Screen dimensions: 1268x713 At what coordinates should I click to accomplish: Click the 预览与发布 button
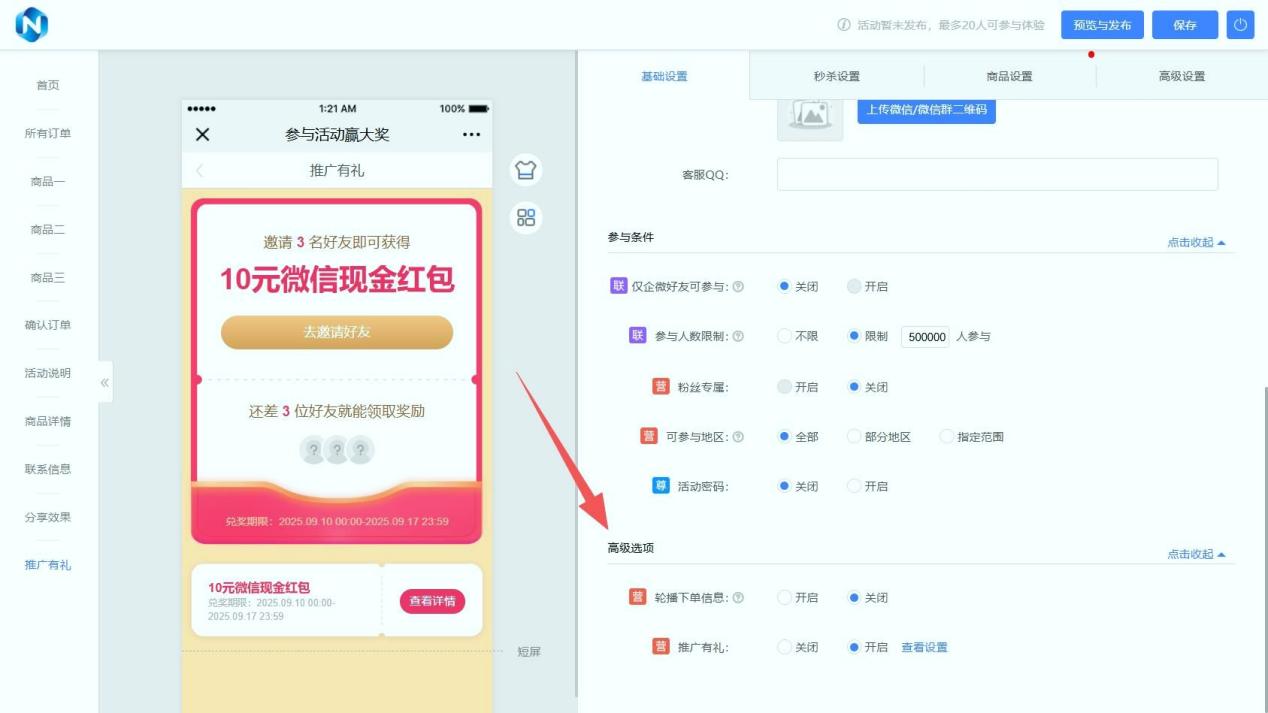click(x=1102, y=25)
